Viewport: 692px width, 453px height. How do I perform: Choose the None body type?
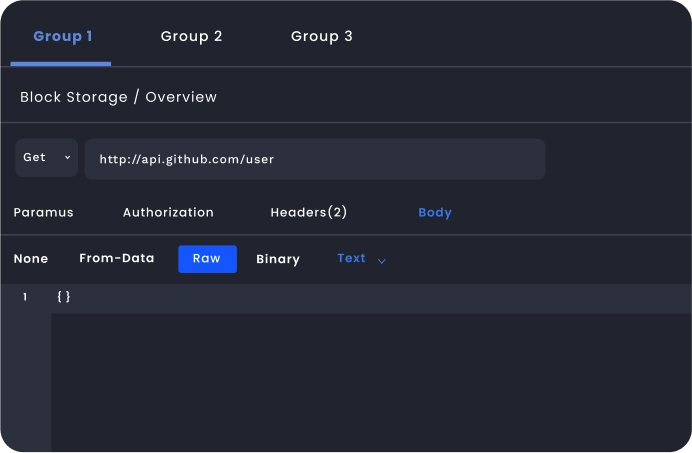tap(31, 258)
